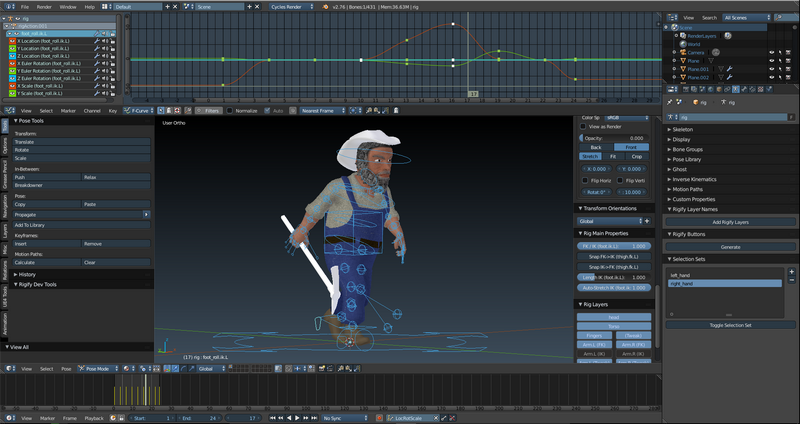Adjust the Length IK (foot.ik.L) slider
This screenshot has width=800, height=424.
(x=614, y=277)
